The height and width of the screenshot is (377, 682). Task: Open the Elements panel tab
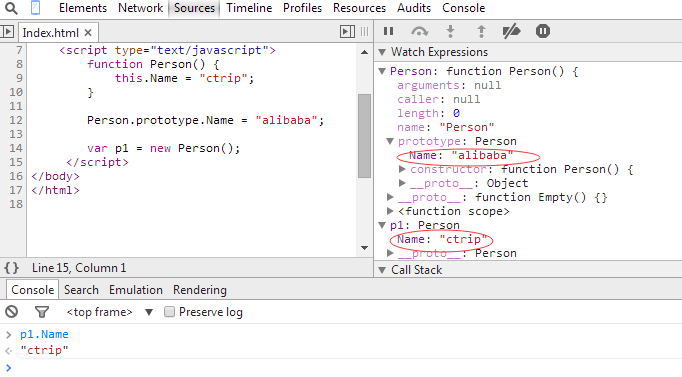83,8
